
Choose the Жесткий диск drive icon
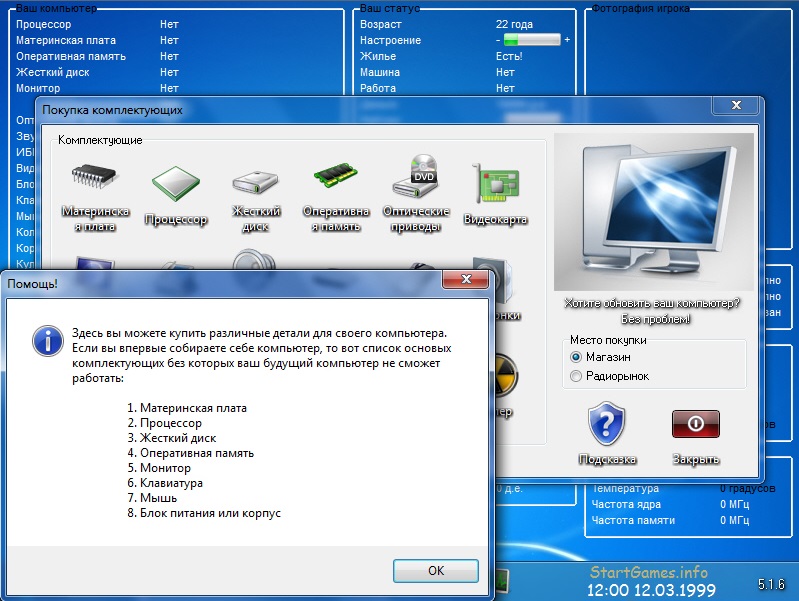(256, 180)
